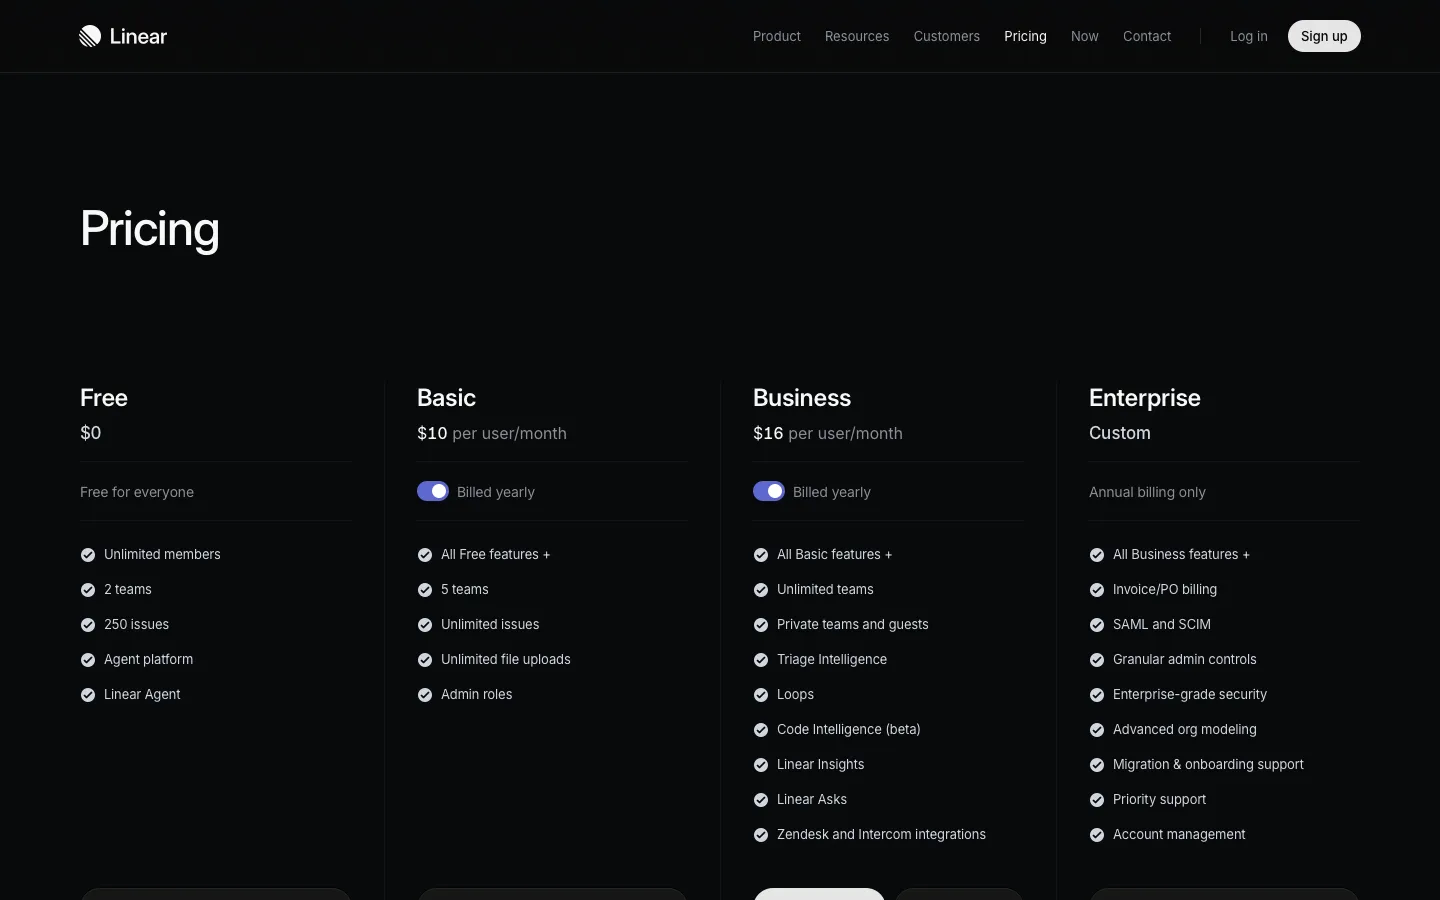The height and width of the screenshot is (900, 1440).
Task: Open the Resources menu
Action: pos(857,36)
